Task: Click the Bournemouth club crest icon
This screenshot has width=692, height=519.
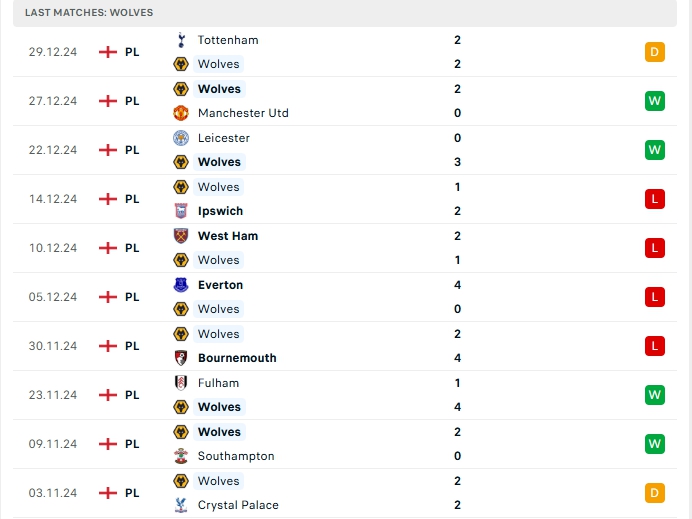Action: (181, 358)
